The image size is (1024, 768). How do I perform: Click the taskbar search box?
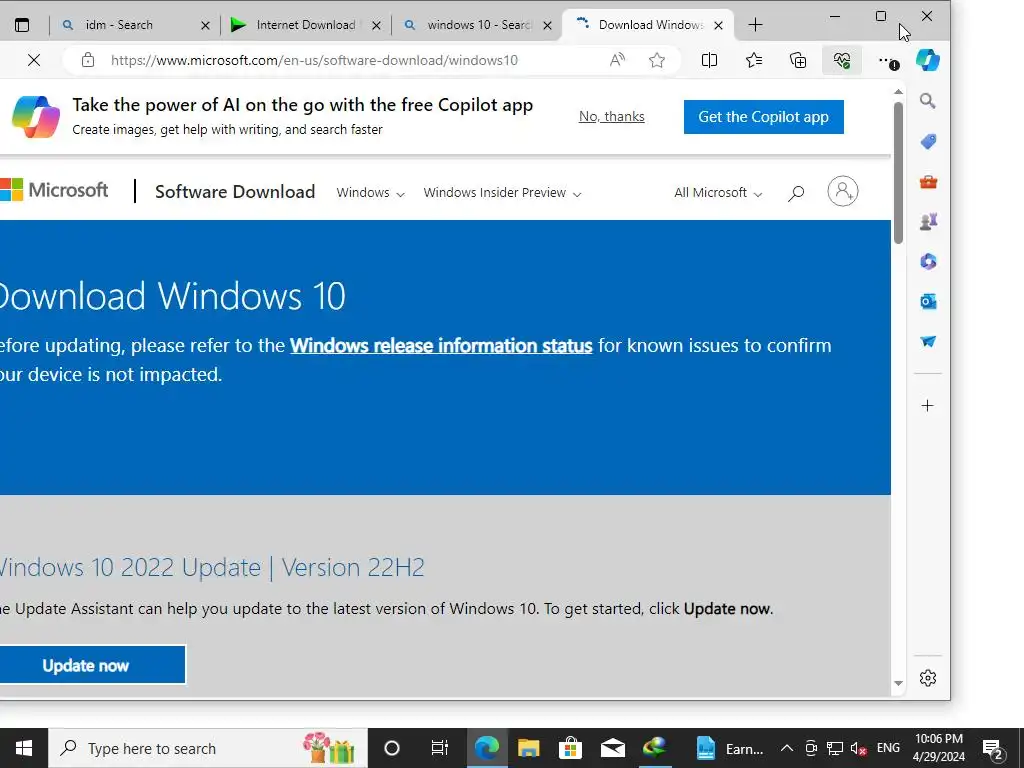pyautogui.click(x=208, y=748)
